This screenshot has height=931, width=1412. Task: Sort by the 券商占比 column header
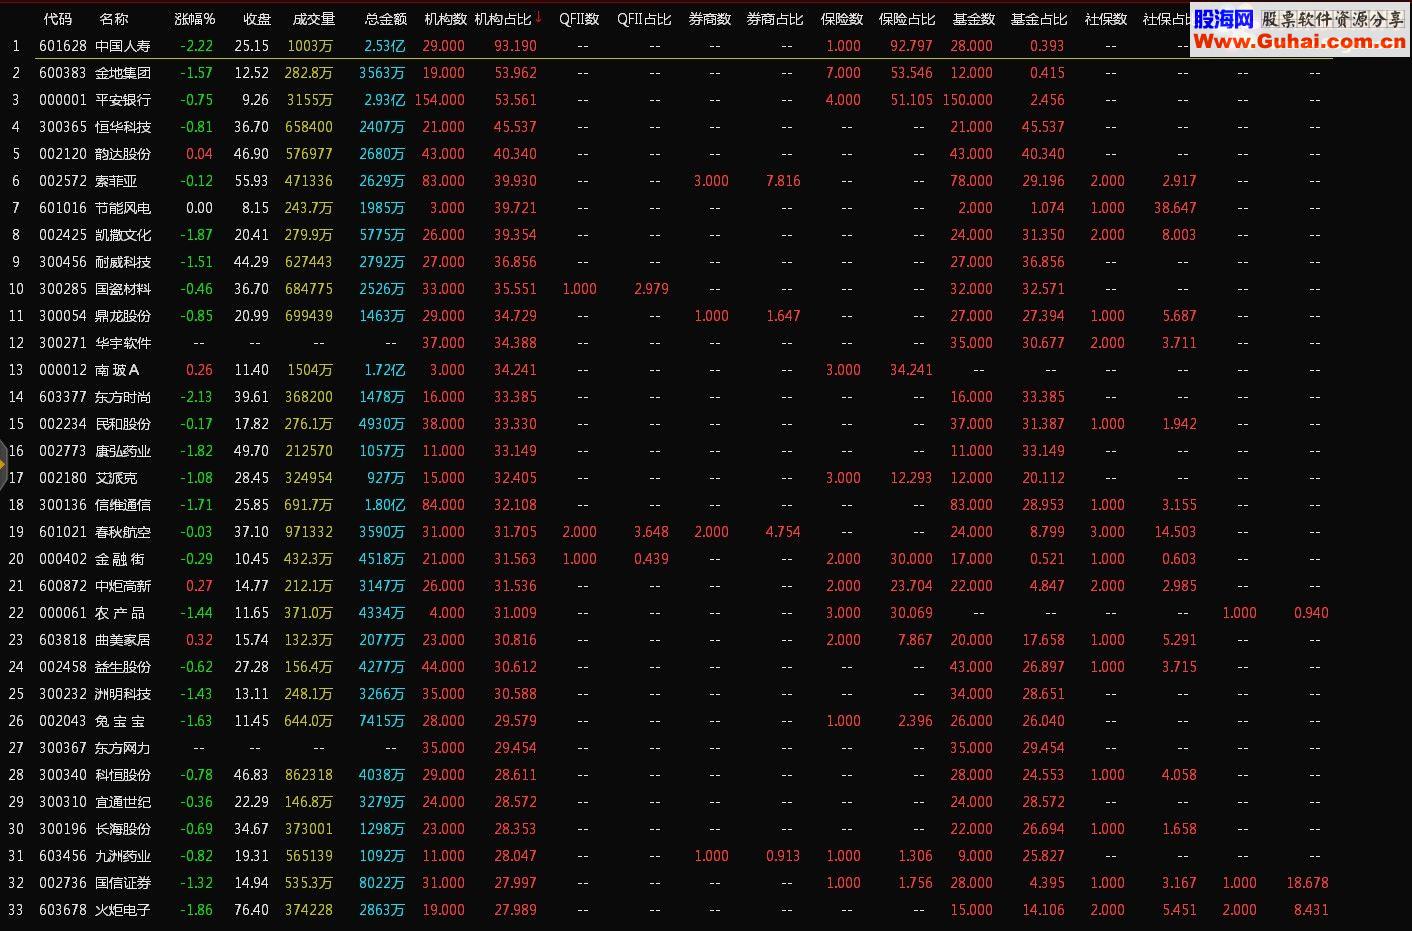click(x=775, y=19)
